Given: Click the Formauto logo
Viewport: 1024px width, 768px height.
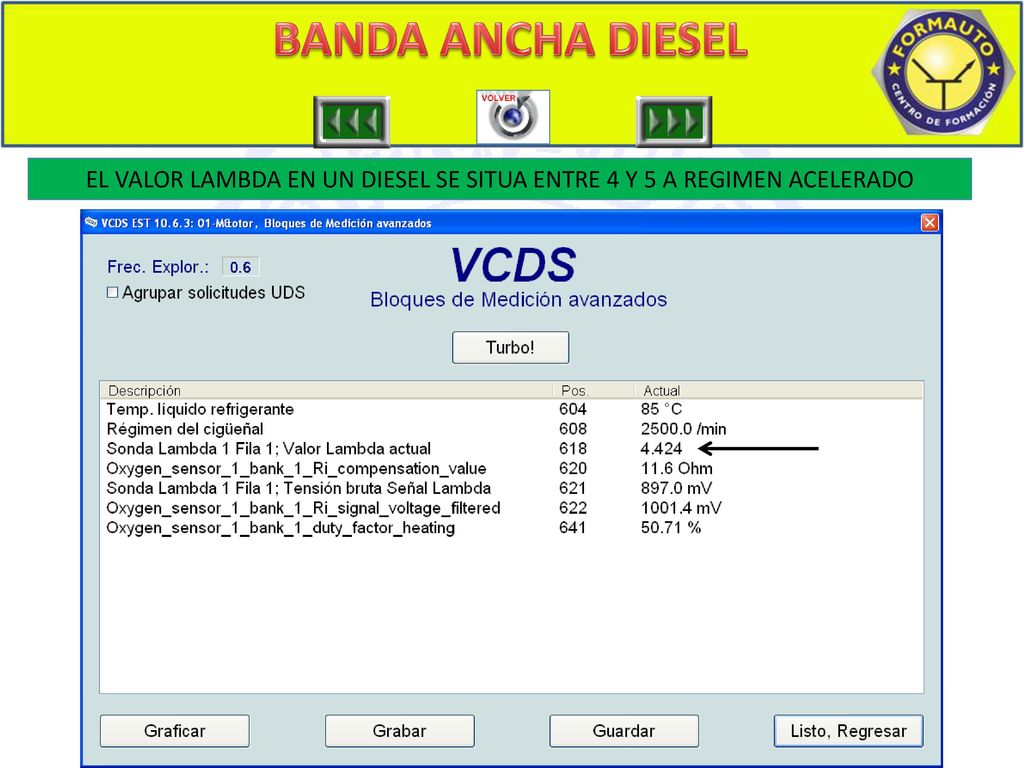Looking at the screenshot, I should pyautogui.click(x=943, y=73).
